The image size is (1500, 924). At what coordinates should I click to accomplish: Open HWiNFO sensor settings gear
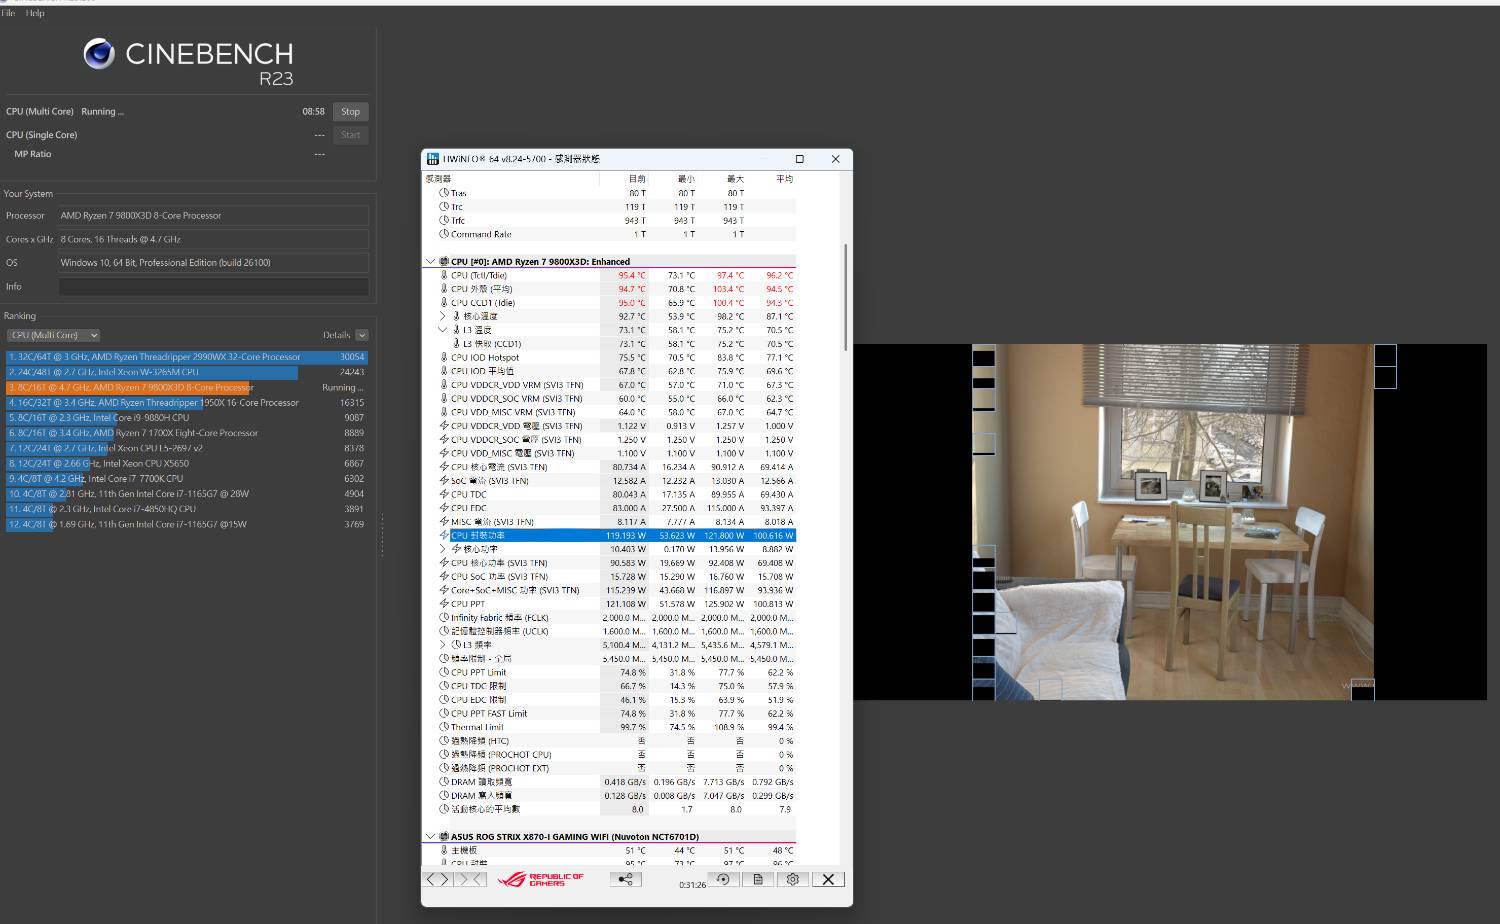click(793, 879)
